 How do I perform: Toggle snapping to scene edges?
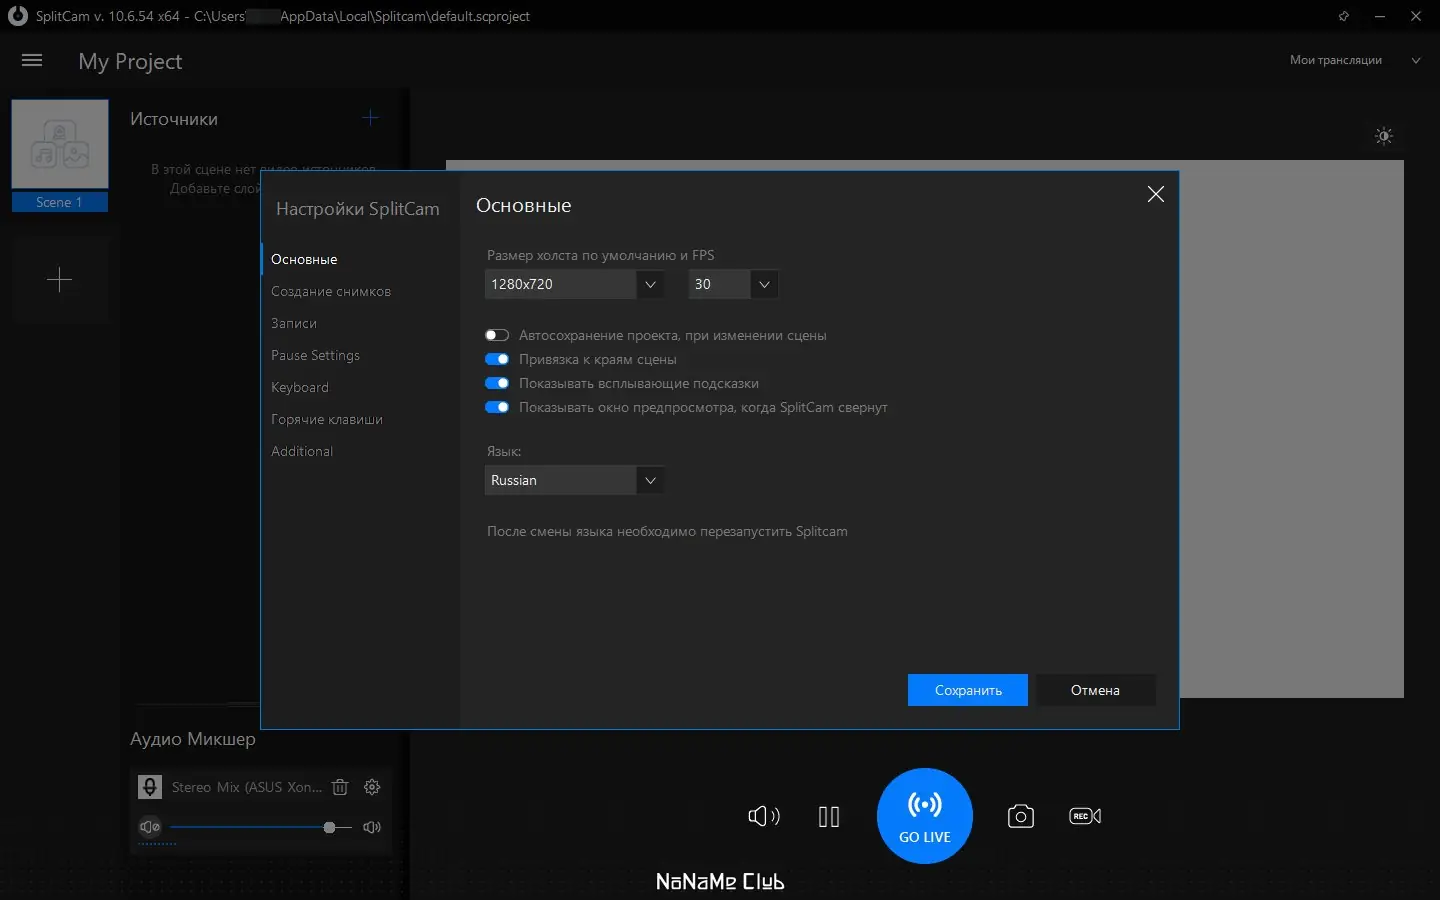pyautogui.click(x=497, y=359)
